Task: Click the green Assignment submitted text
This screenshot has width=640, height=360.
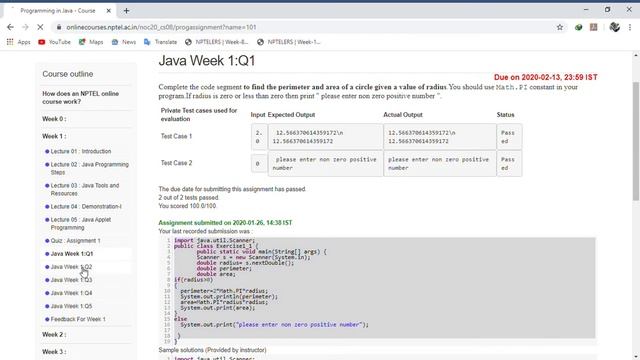Action: 225,222
